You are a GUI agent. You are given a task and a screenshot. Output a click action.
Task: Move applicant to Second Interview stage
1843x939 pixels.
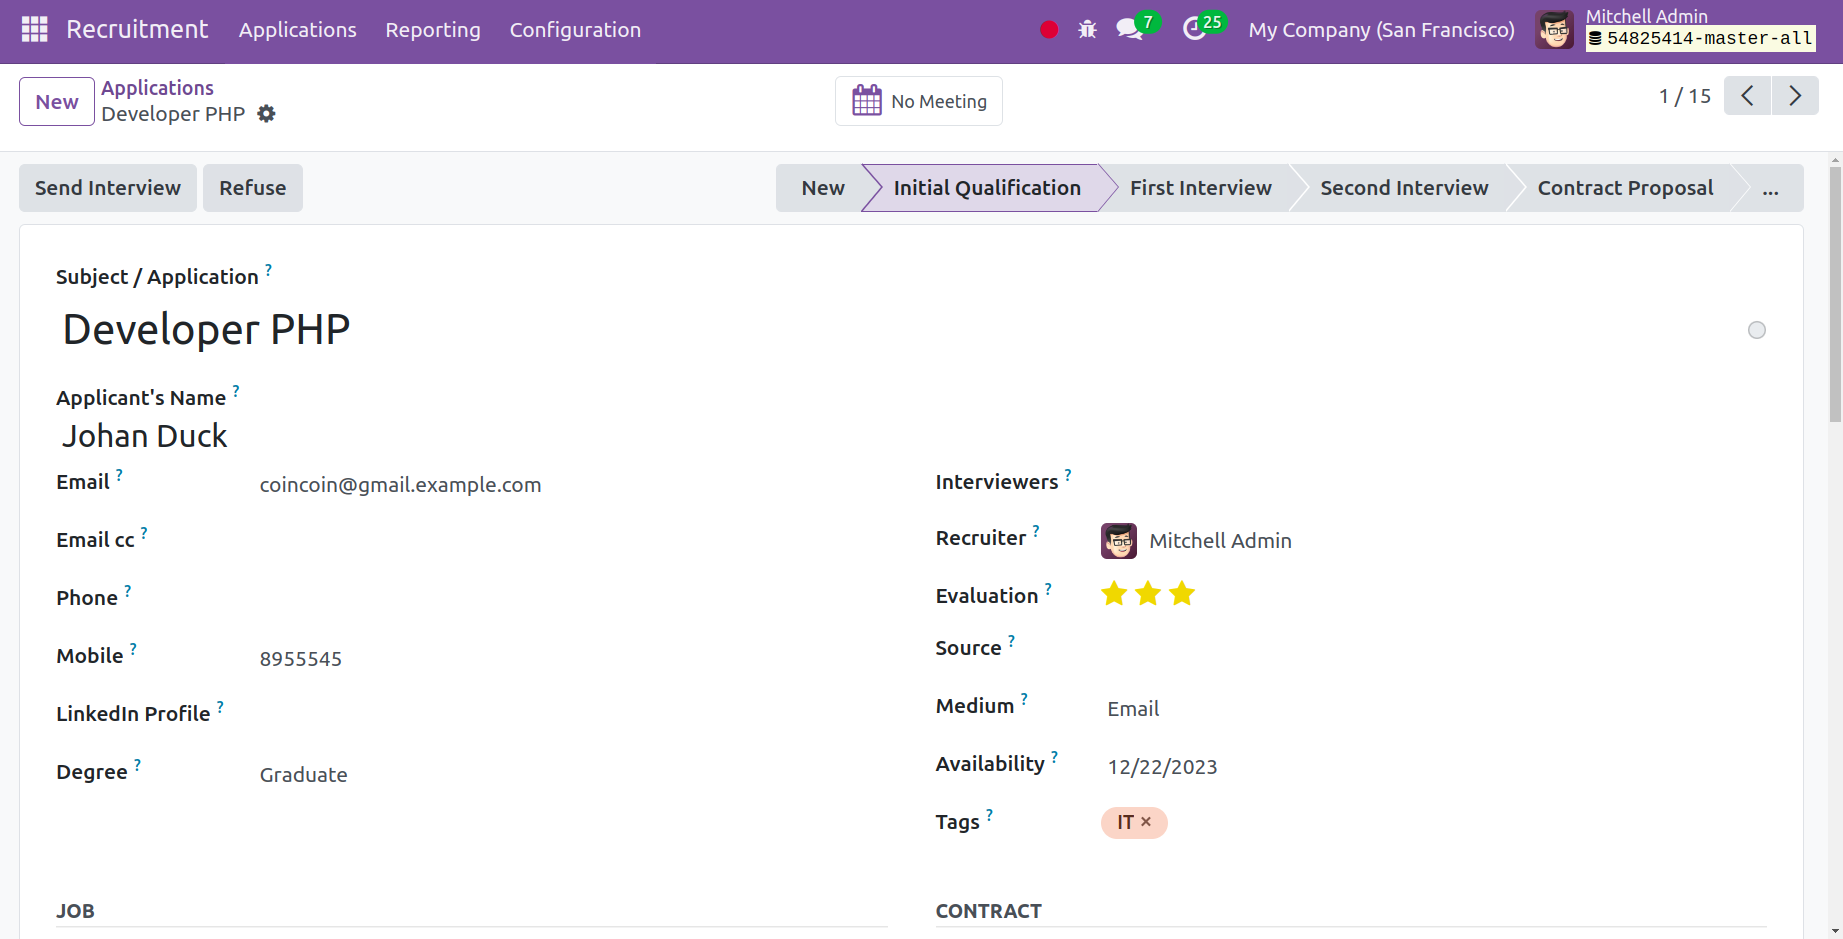coord(1404,188)
